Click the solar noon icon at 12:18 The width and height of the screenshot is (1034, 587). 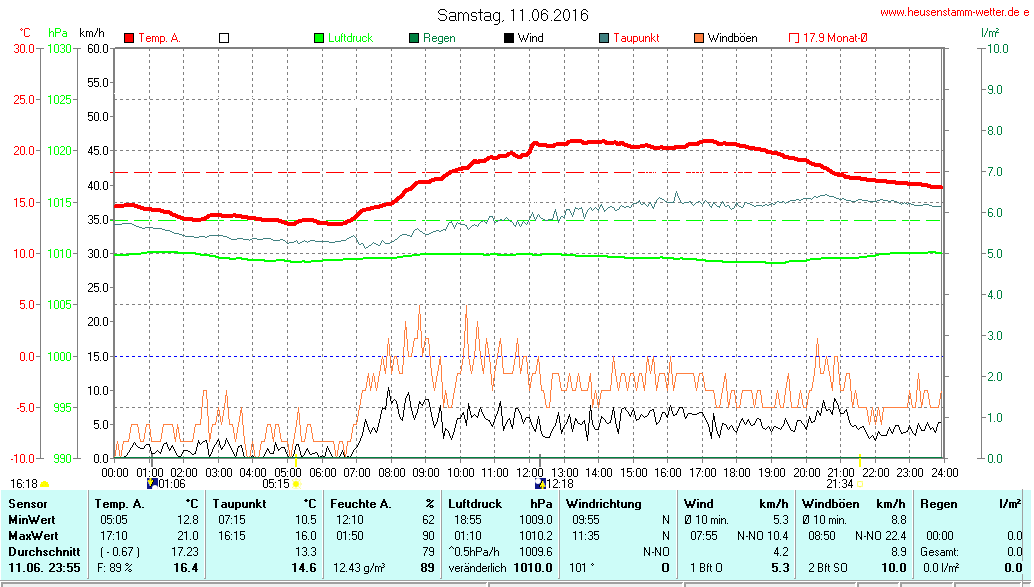click(x=541, y=483)
